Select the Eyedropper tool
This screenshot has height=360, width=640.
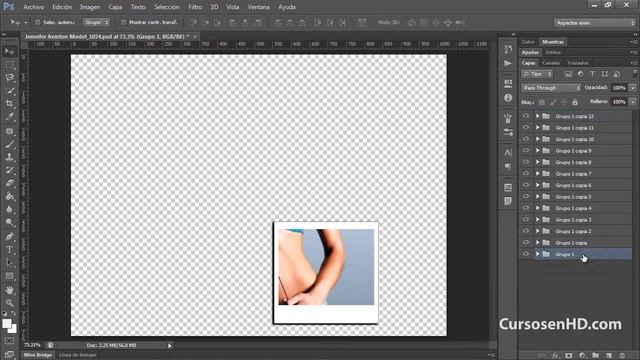(9, 117)
